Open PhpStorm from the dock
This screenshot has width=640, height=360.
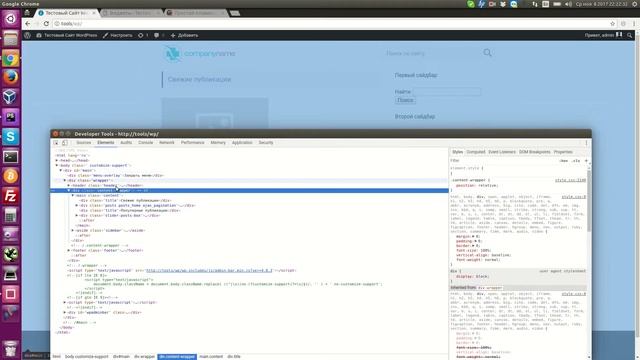coord(11,117)
